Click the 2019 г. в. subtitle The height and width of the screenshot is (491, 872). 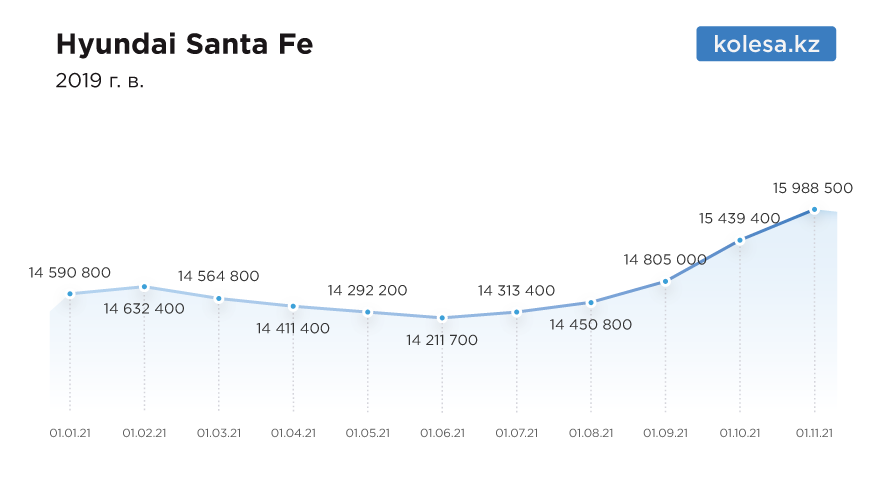click(x=100, y=81)
